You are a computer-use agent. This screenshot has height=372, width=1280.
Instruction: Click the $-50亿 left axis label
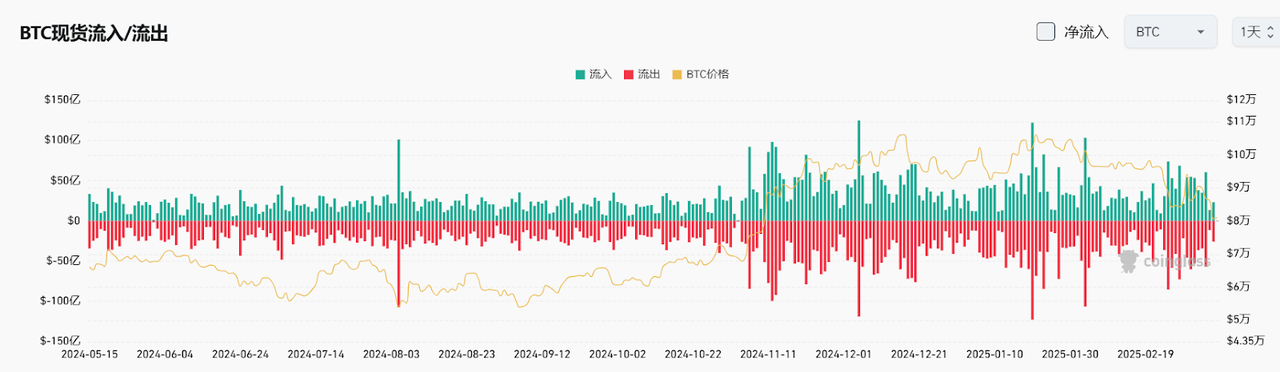click(63, 260)
